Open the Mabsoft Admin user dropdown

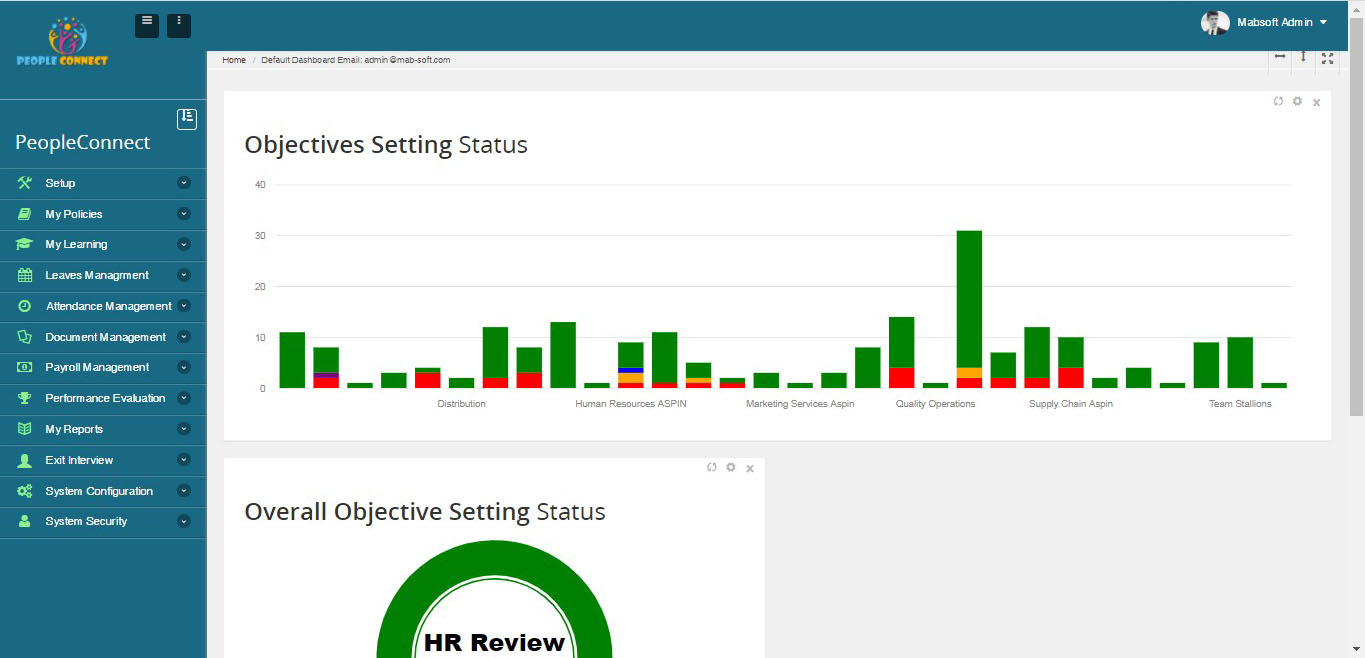coord(1265,22)
